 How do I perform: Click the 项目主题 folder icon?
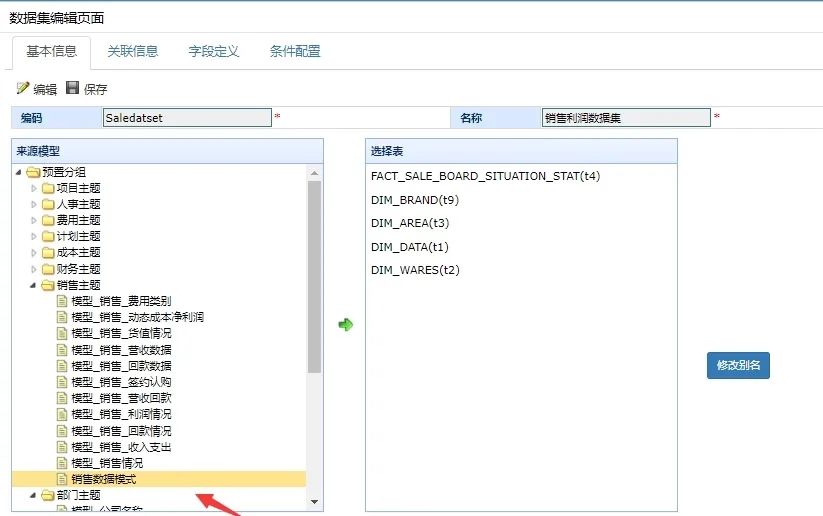(x=48, y=188)
